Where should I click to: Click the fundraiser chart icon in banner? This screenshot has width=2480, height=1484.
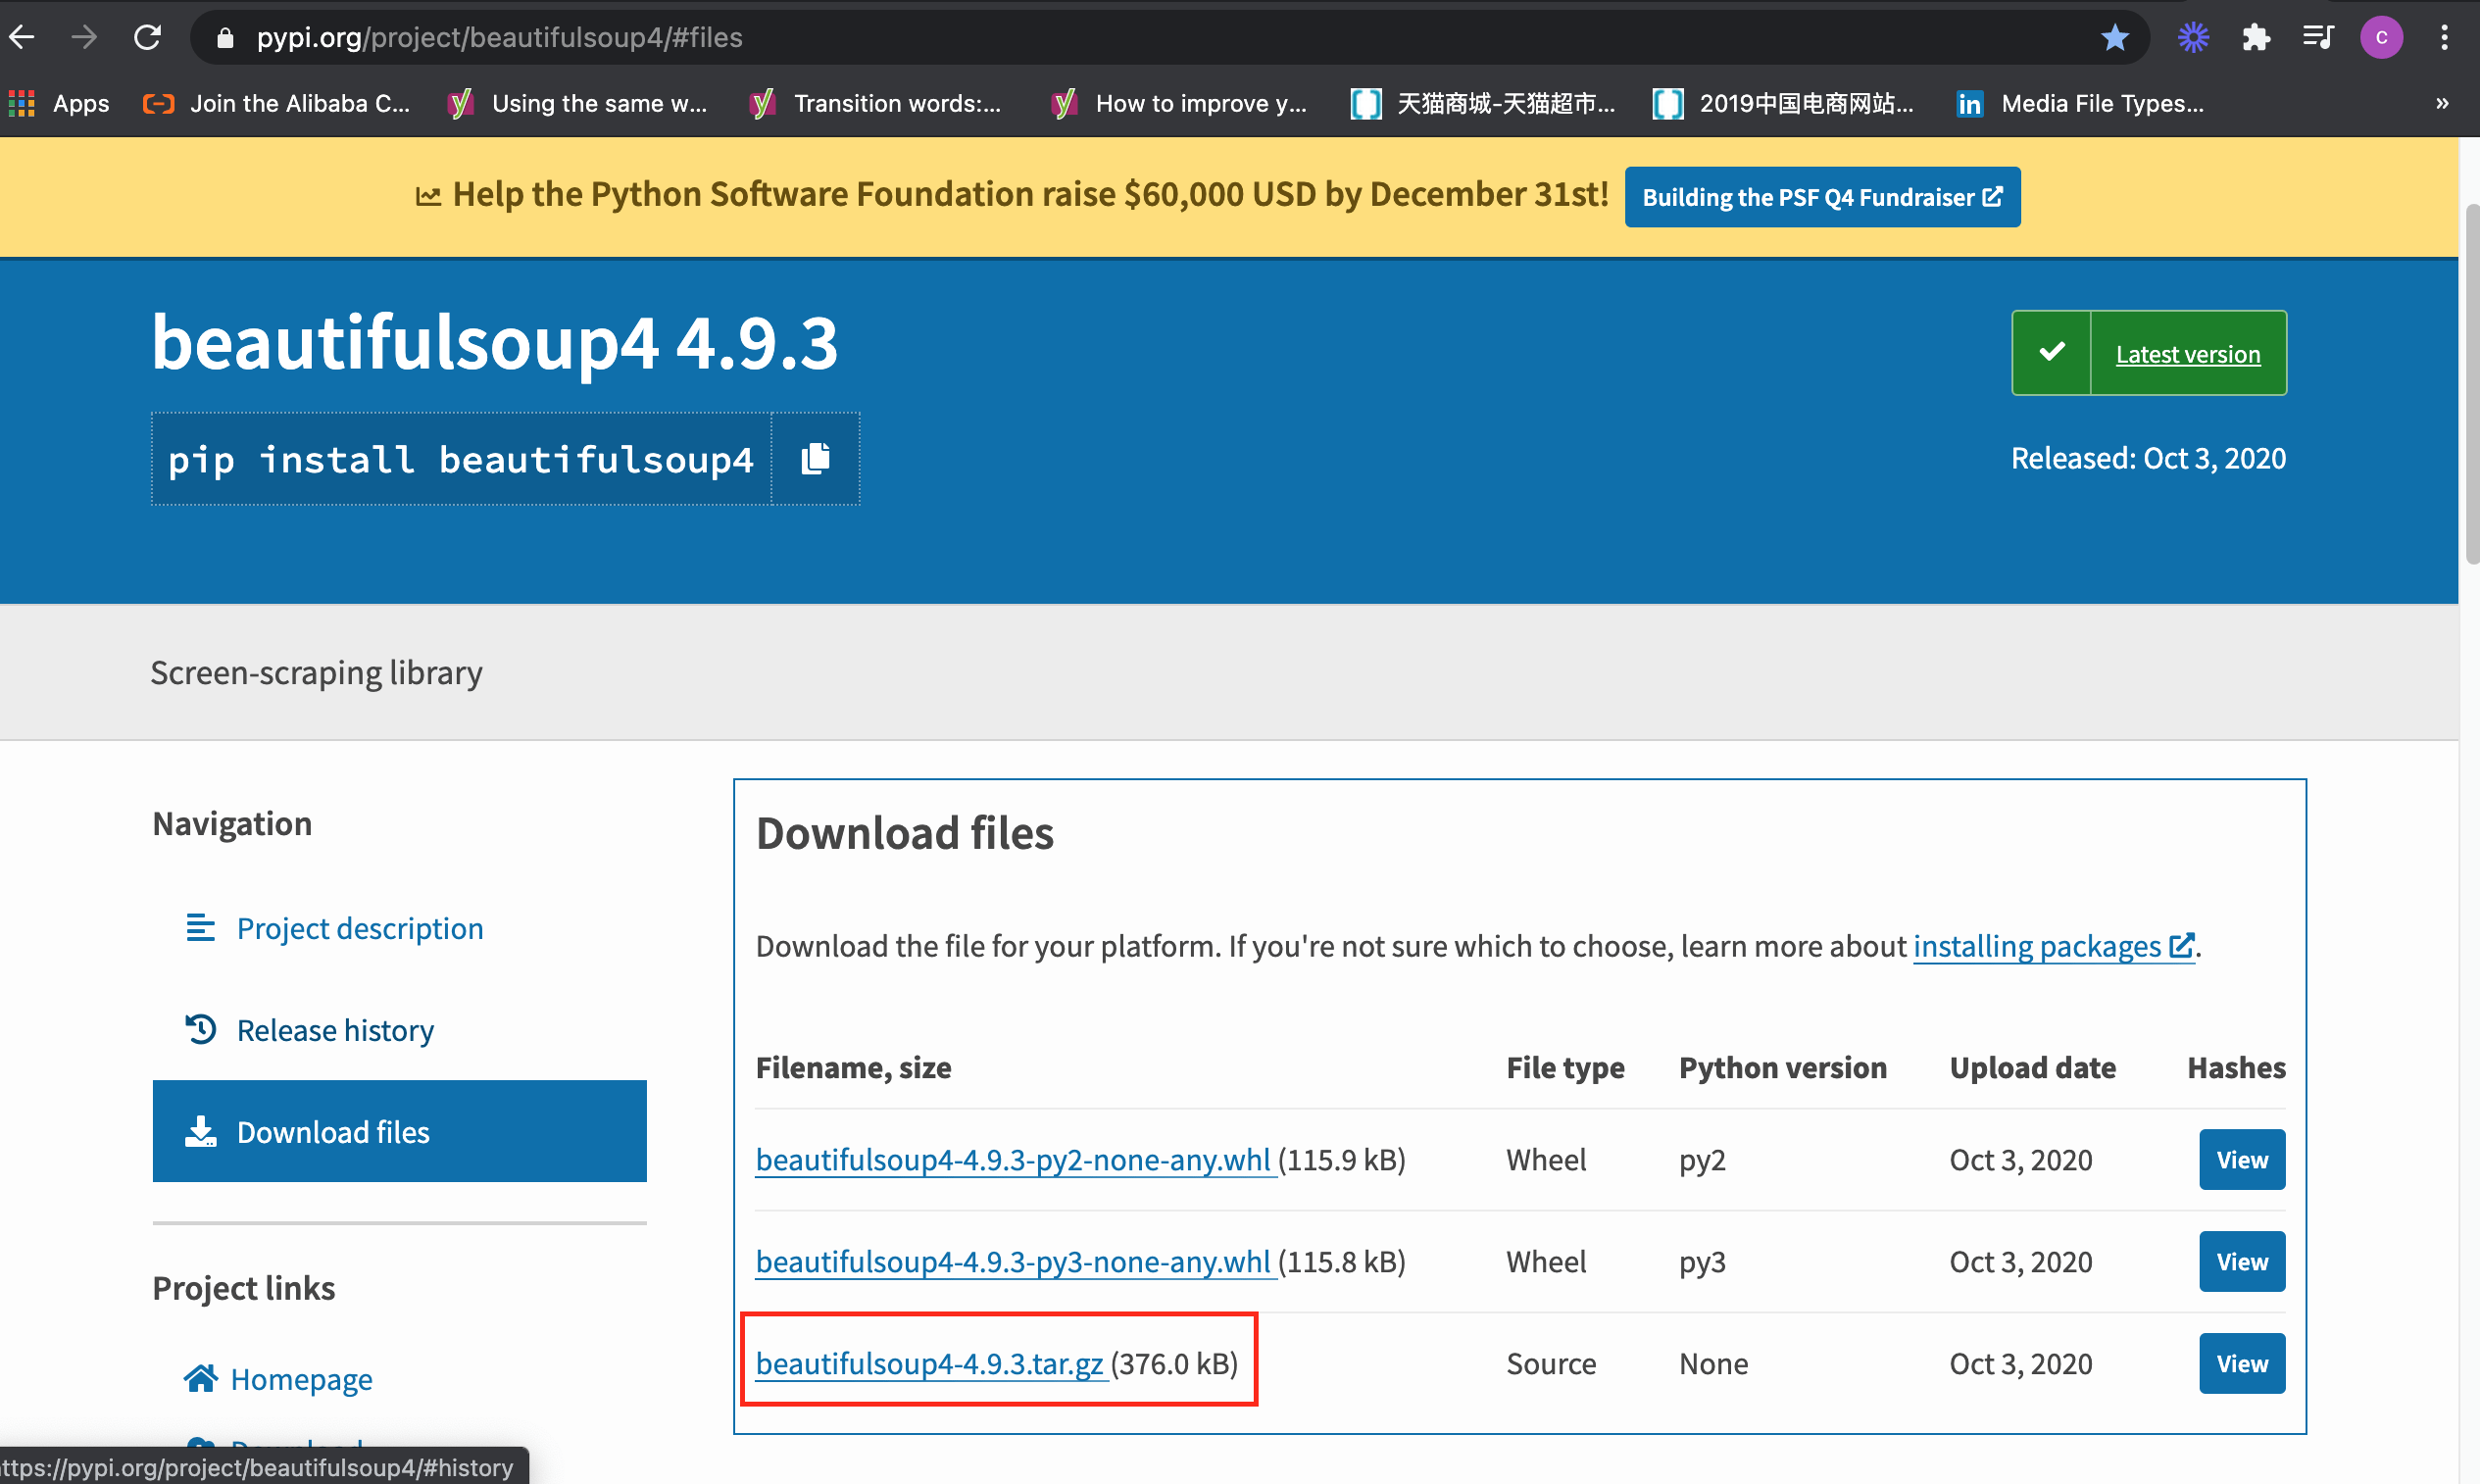[427, 196]
